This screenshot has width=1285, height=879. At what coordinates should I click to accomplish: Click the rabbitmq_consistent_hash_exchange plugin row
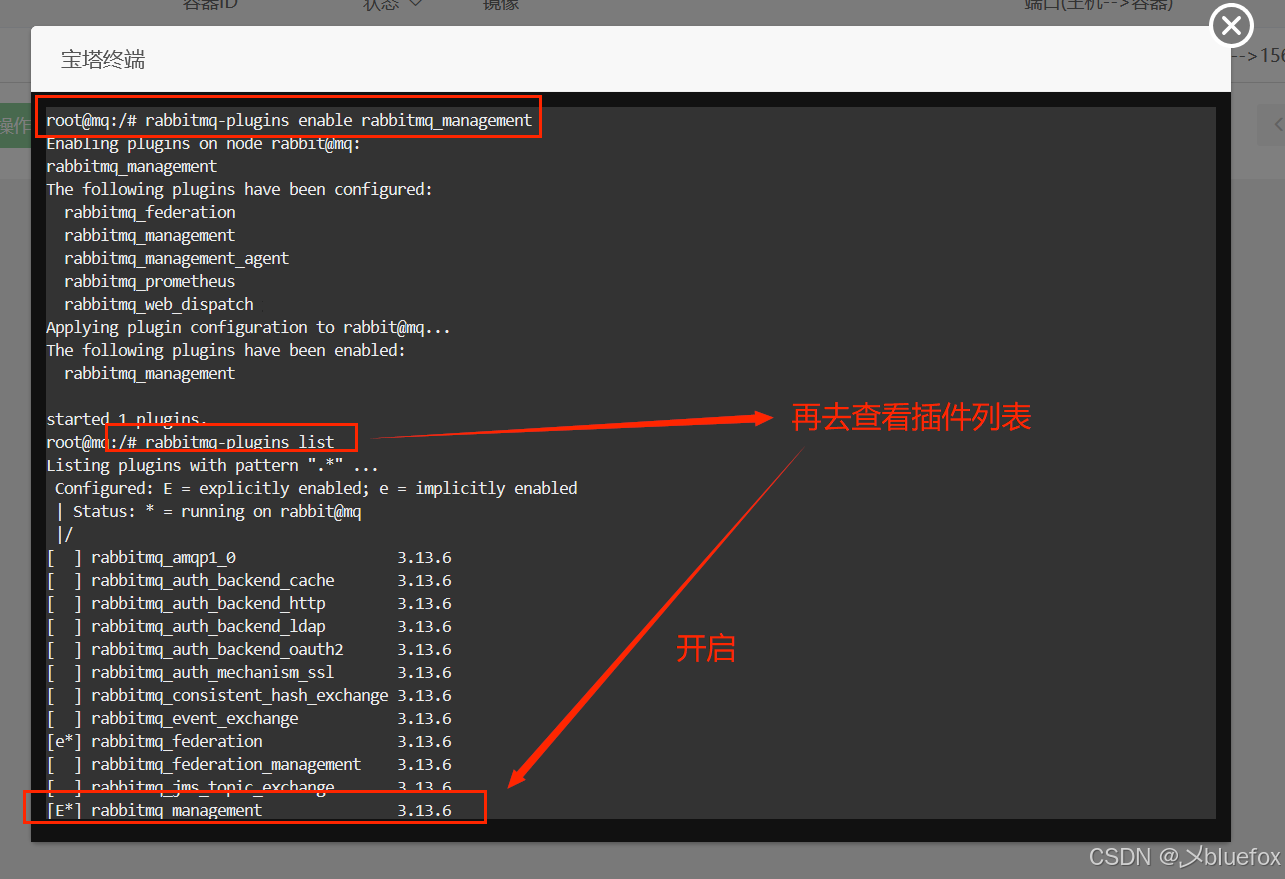[249, 696]
